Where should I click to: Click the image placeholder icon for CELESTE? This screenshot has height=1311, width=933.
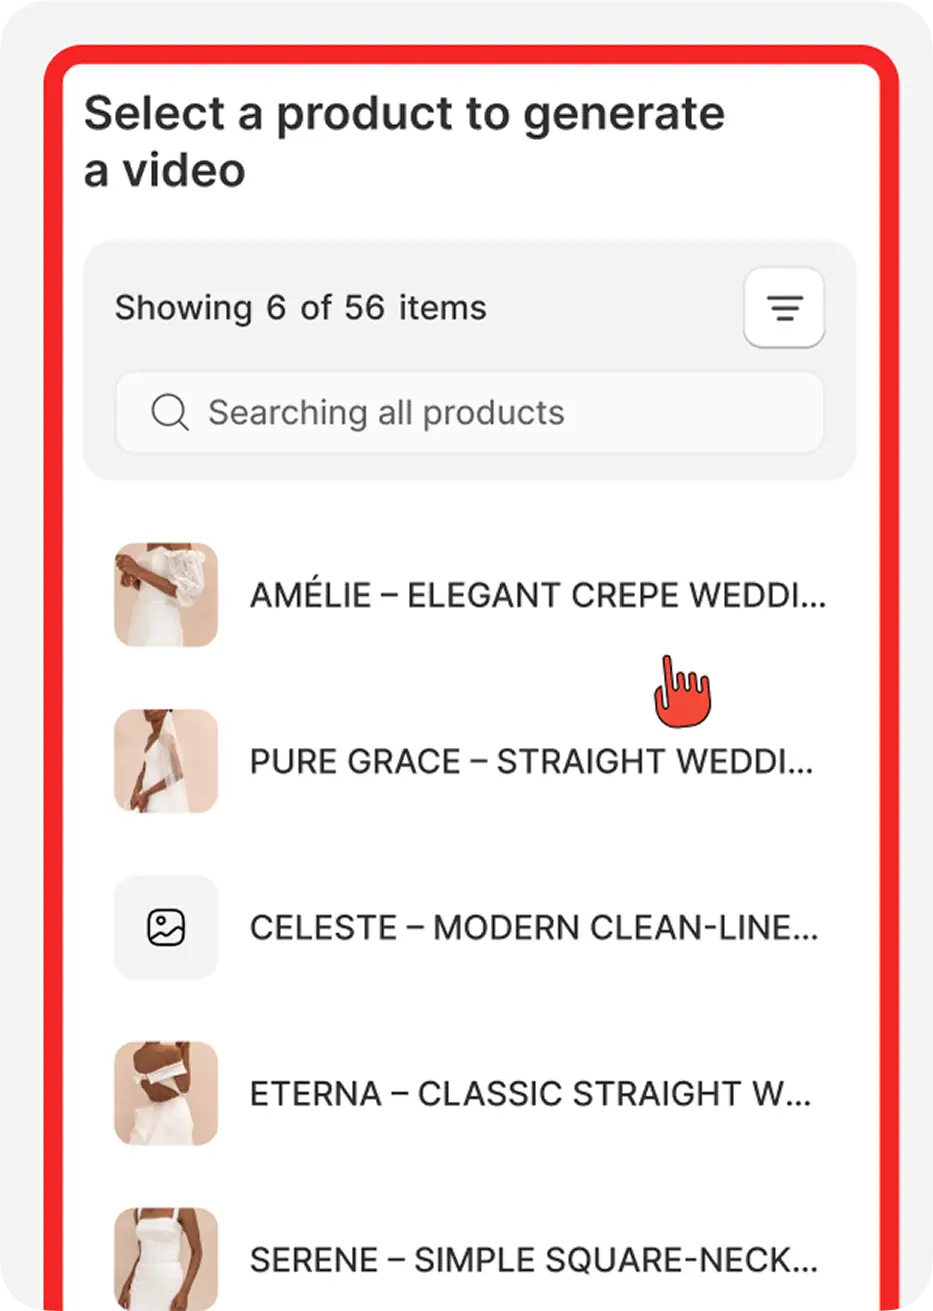(166, 927)
